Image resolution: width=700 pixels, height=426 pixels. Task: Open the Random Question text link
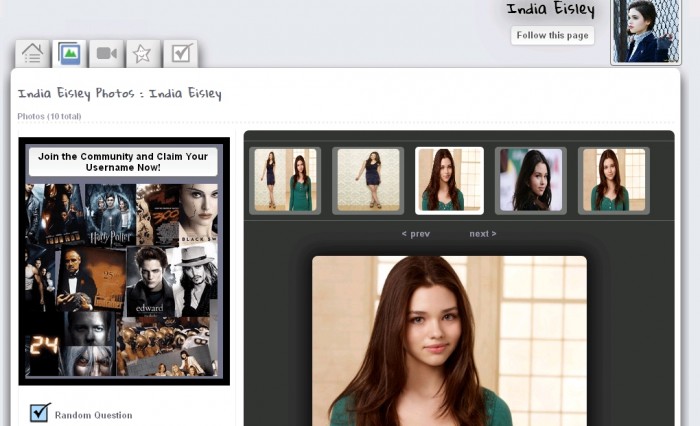(93, 415)
